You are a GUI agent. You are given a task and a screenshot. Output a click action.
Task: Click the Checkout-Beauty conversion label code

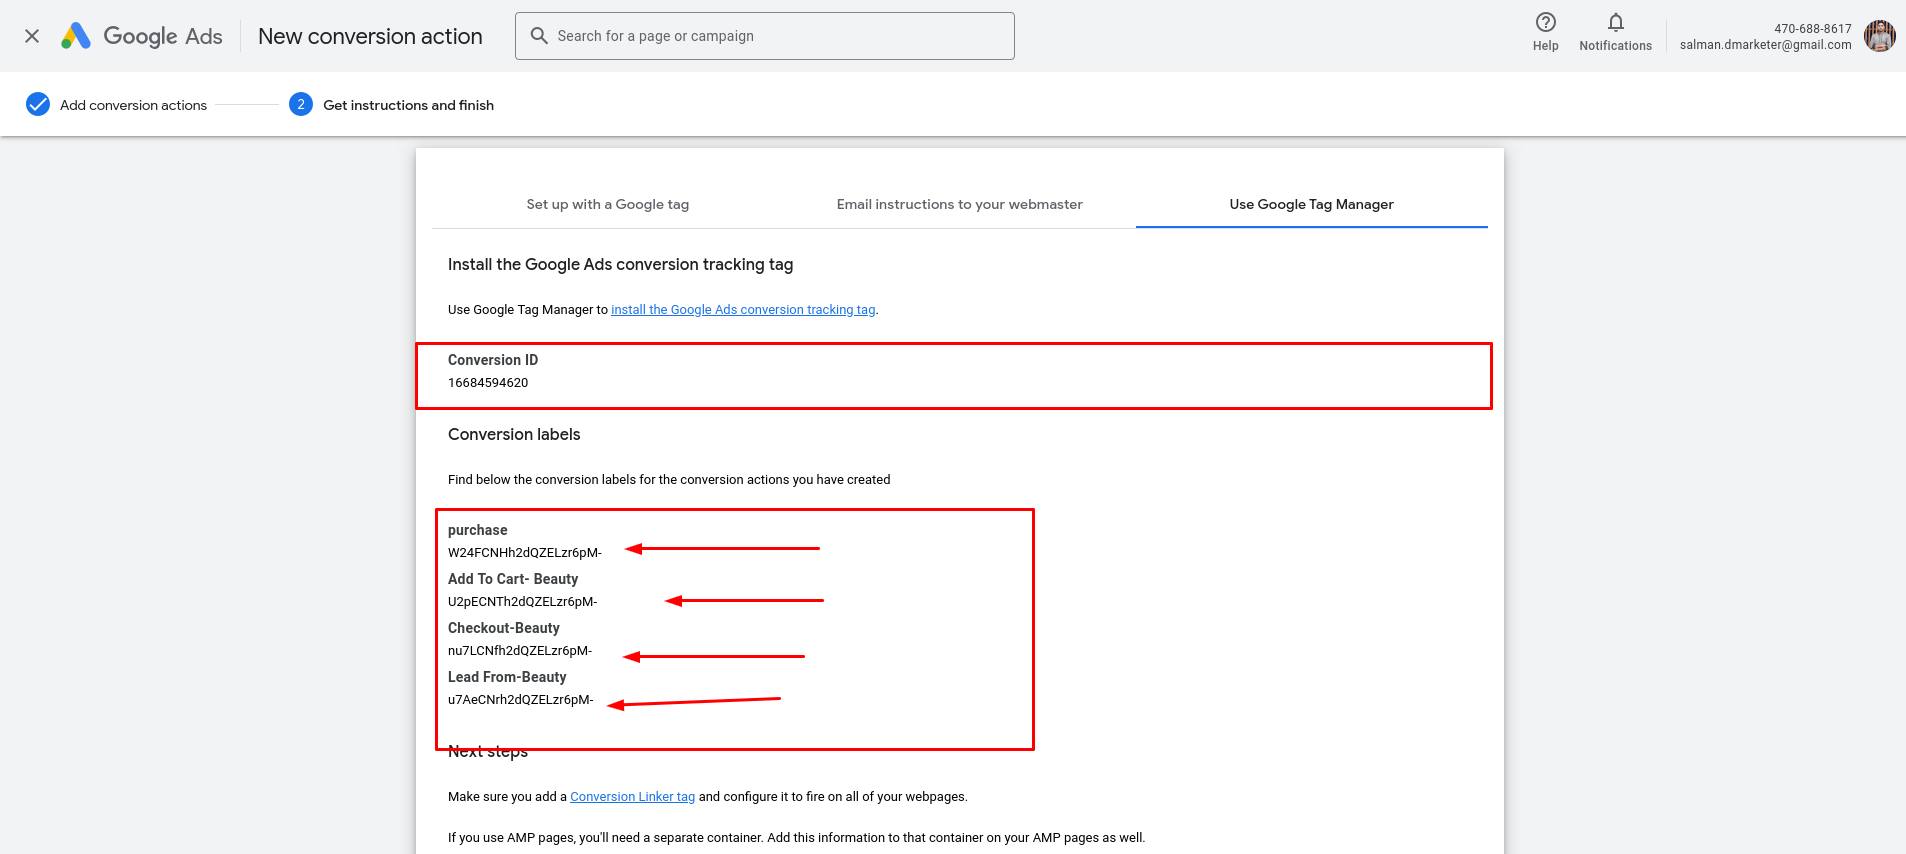pos(519,651)
